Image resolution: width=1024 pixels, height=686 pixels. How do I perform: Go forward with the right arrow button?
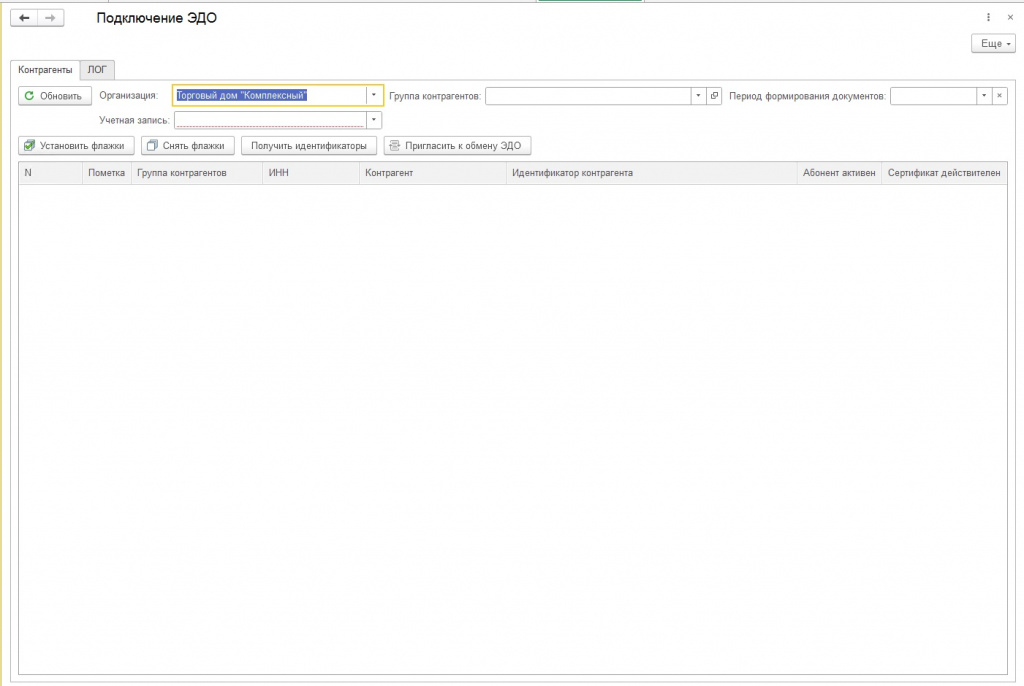50,18
